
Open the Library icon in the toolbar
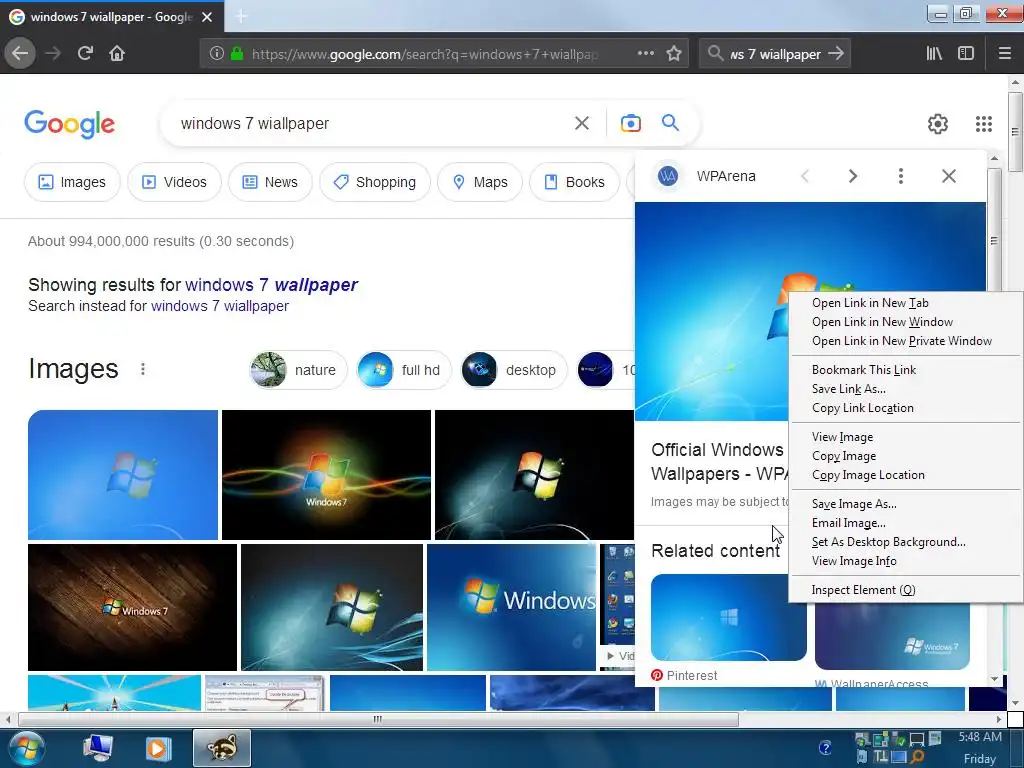934,53
